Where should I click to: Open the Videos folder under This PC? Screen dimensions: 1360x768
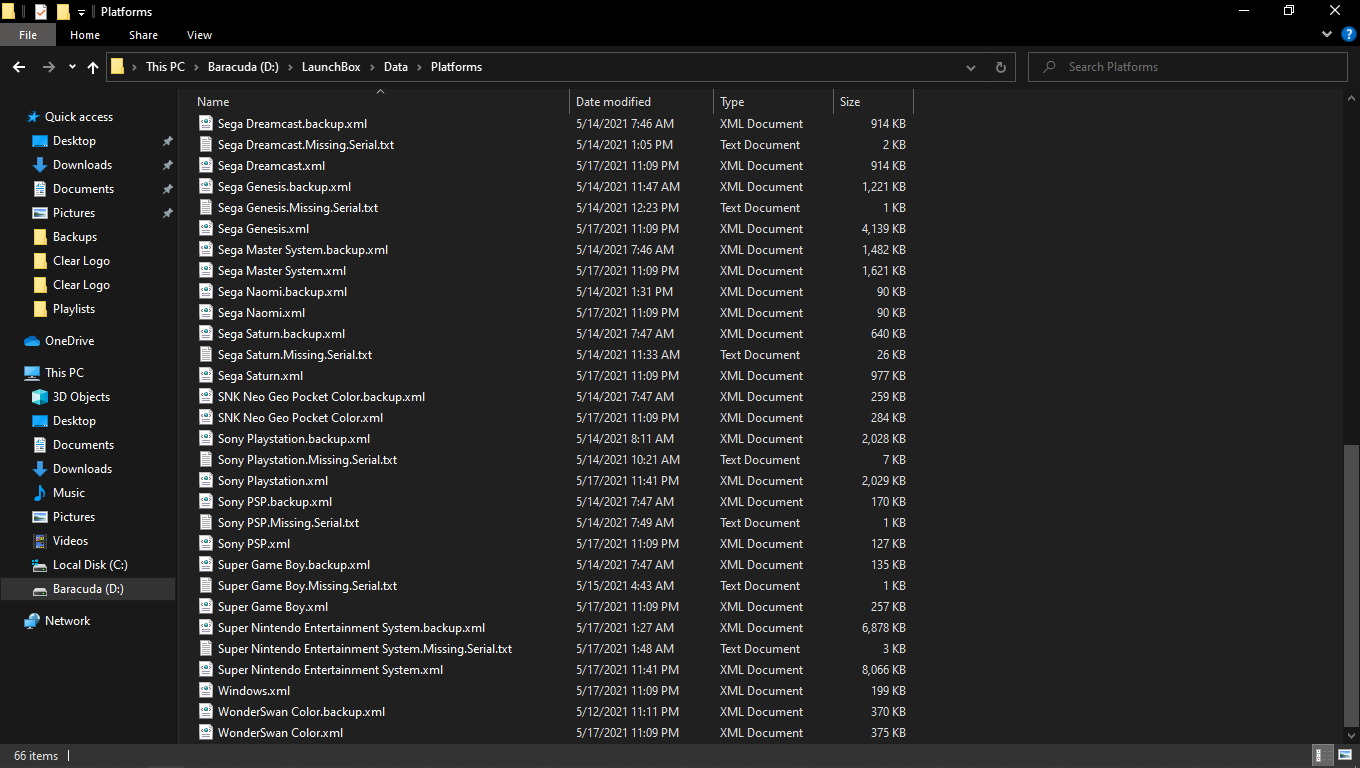tap(70, 541)
